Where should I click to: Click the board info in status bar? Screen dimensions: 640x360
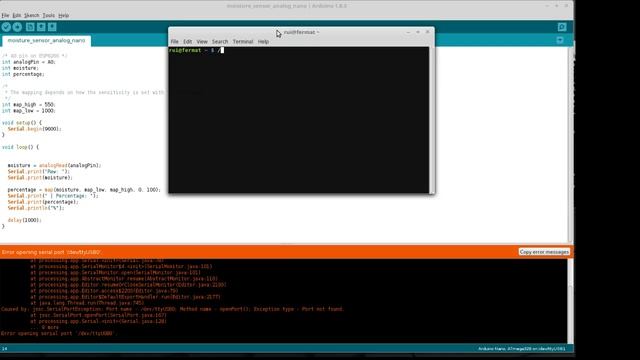[522, 349]
